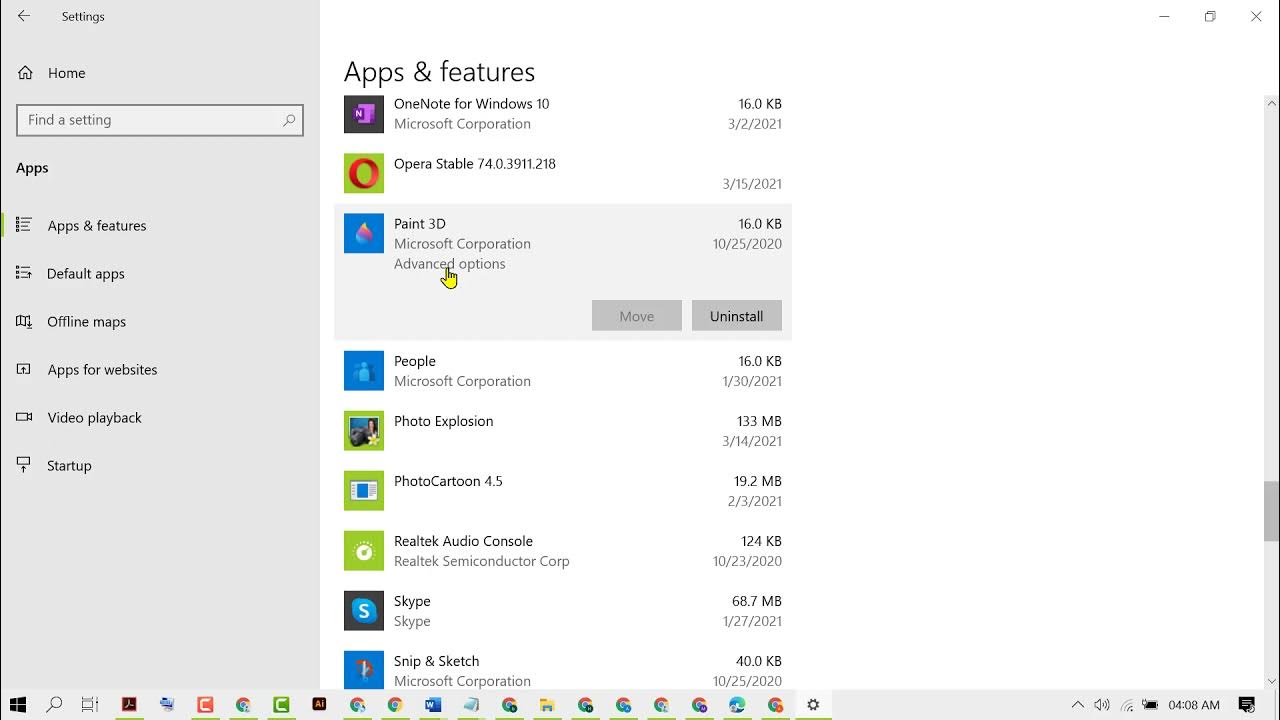Click the 1/30/2021 People install date
The image size is (1280, 720).
pos(752,381)
